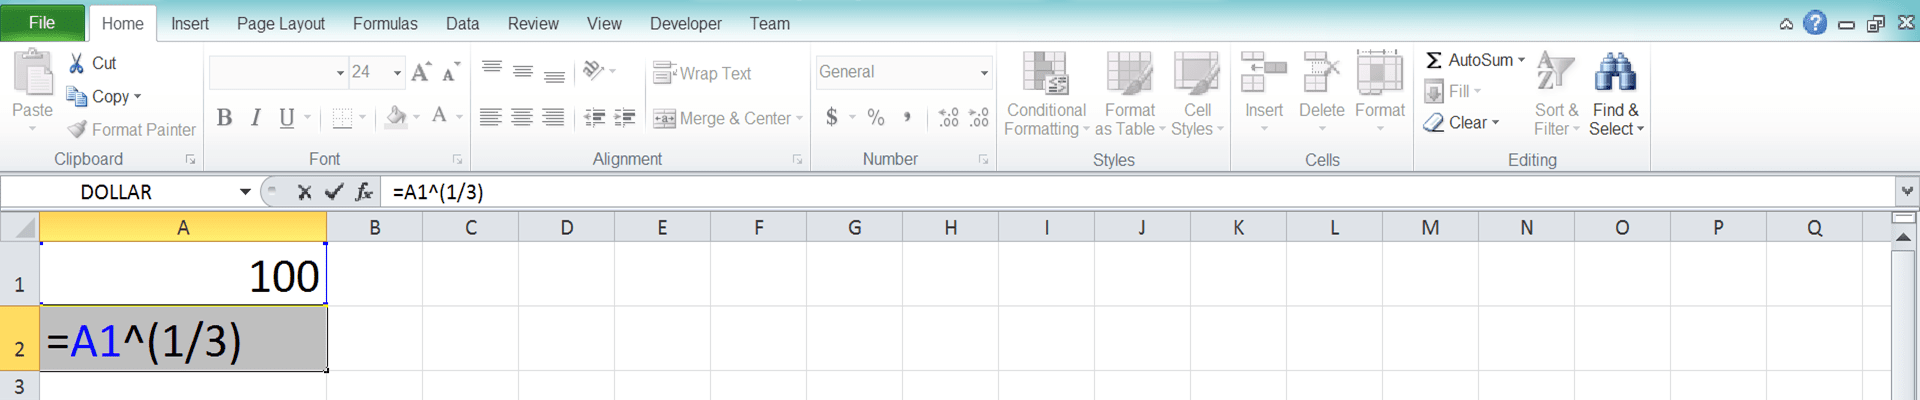1920x400 pixels.
Task: Open Find & Select binoculars menu
Action: coord(1616,94)
